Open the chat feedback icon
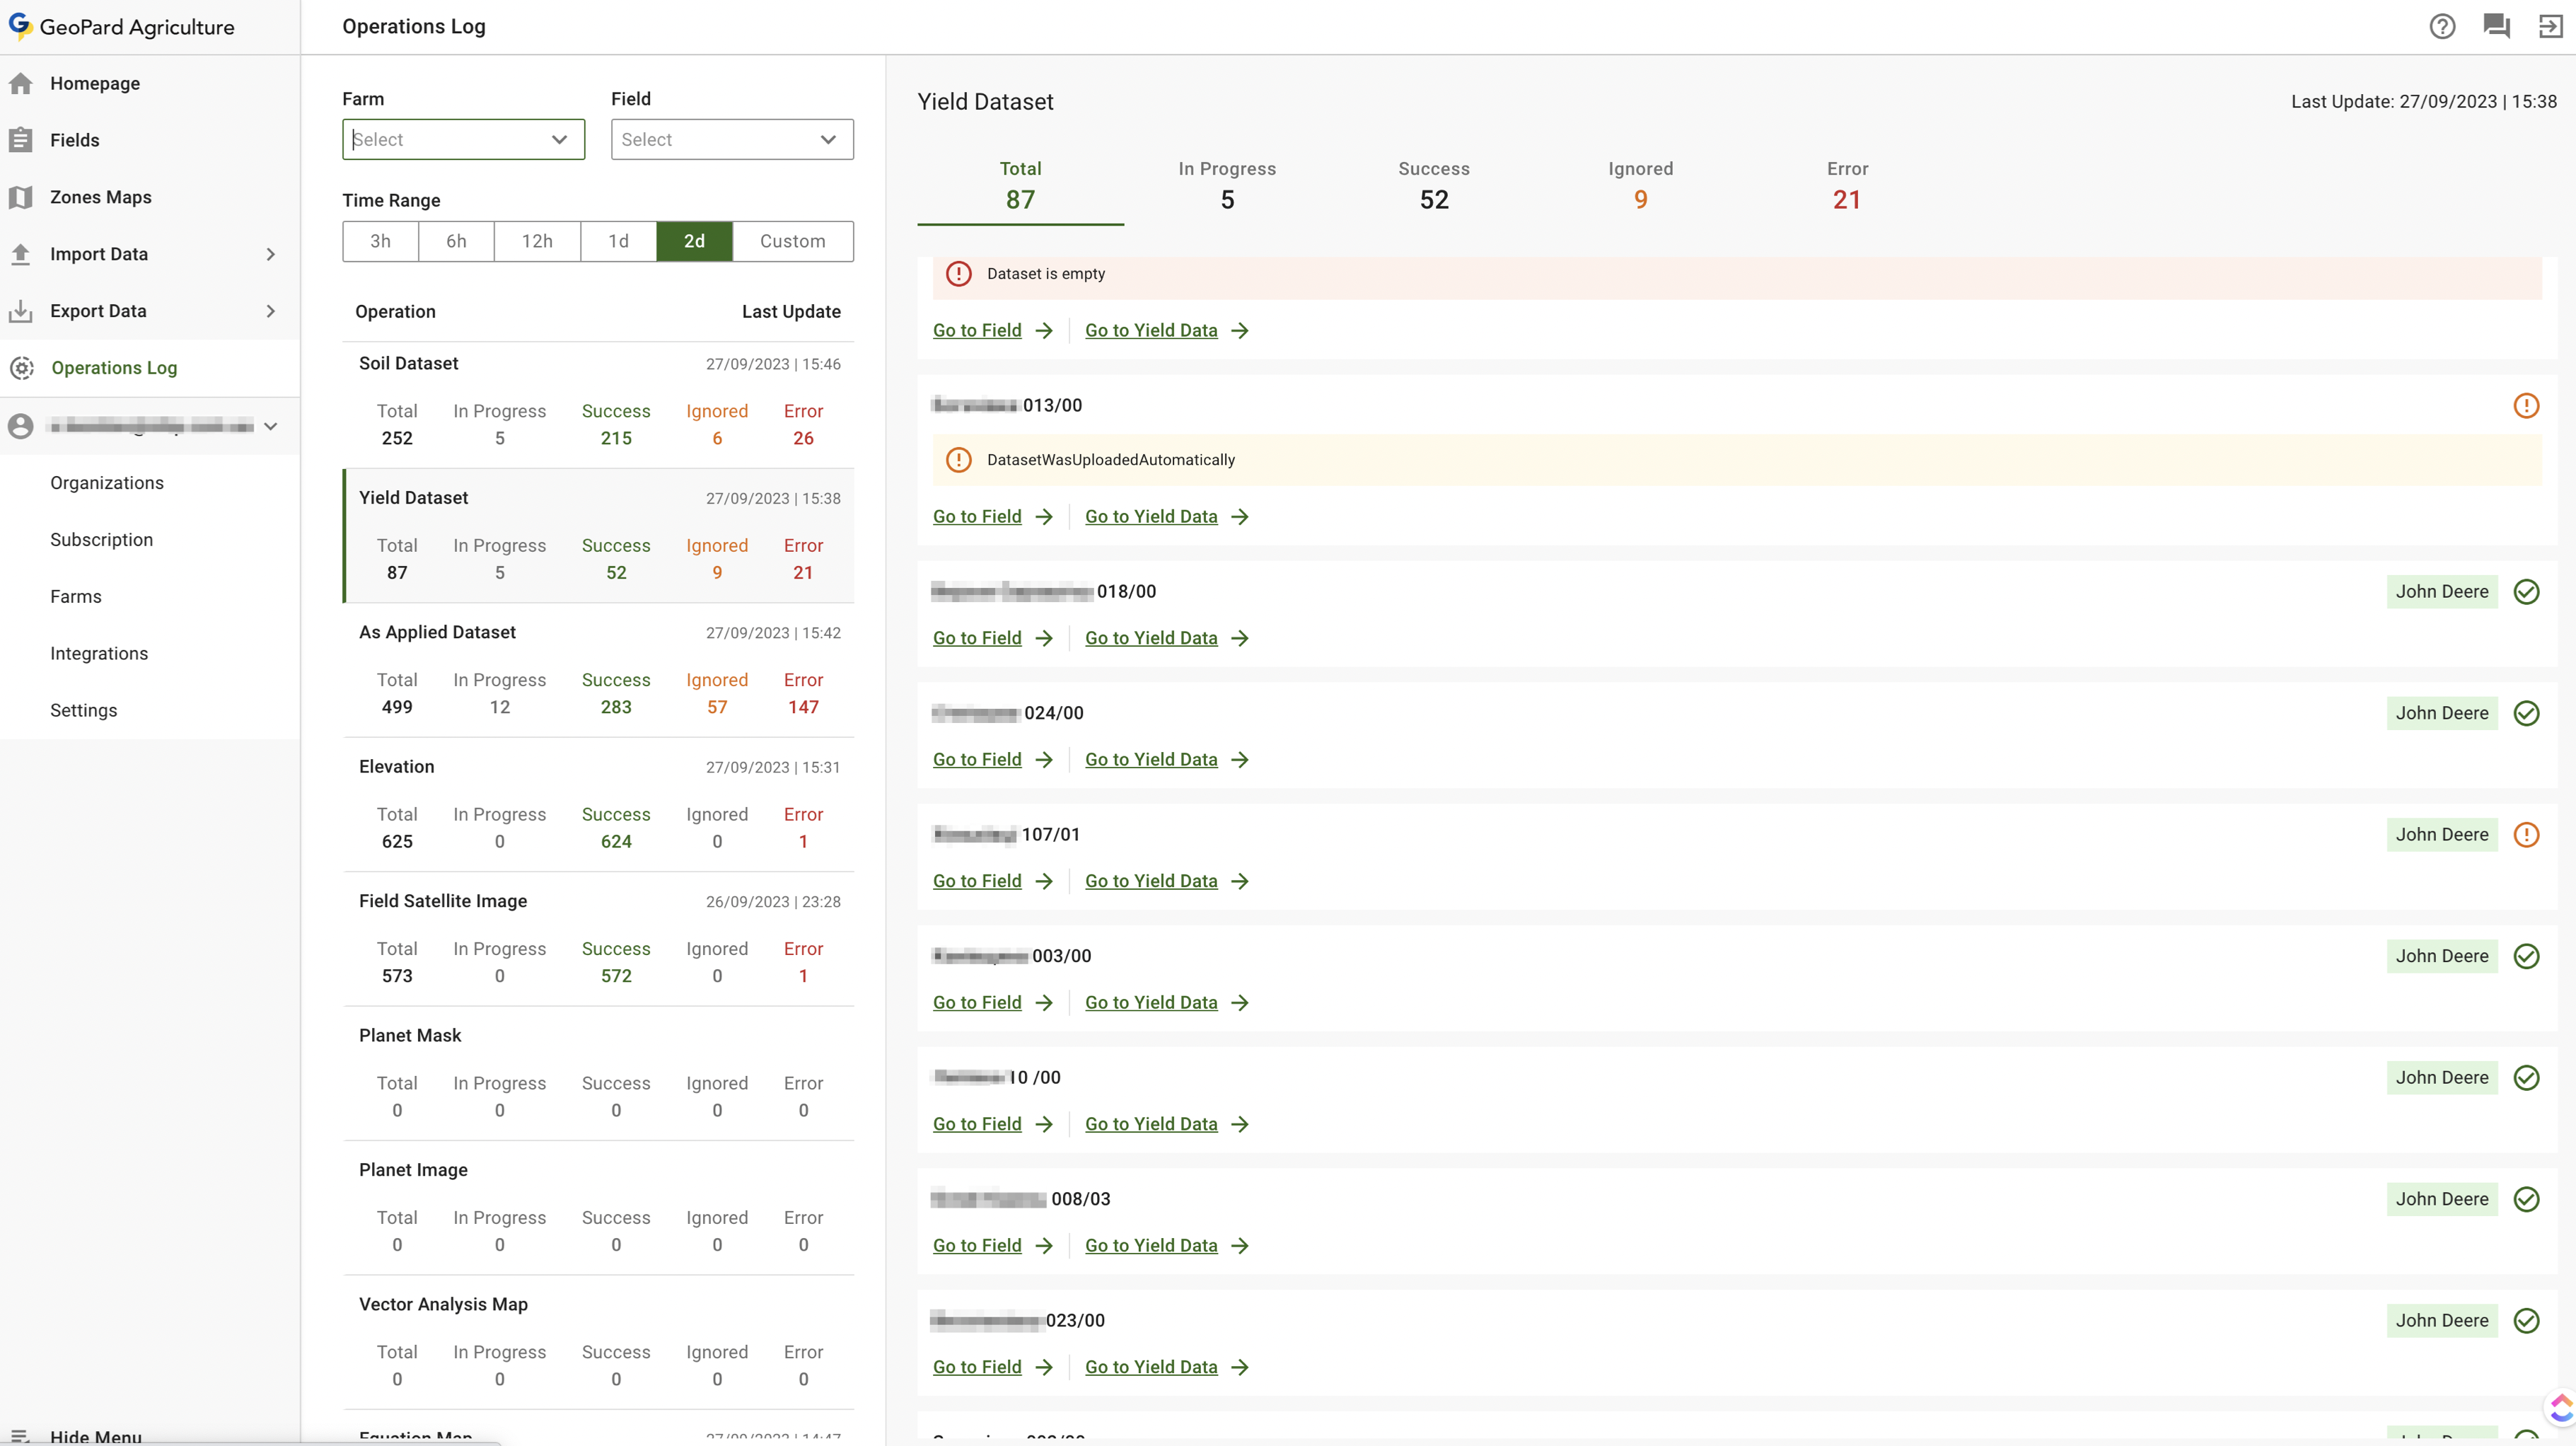 [x=2497, y=26]
